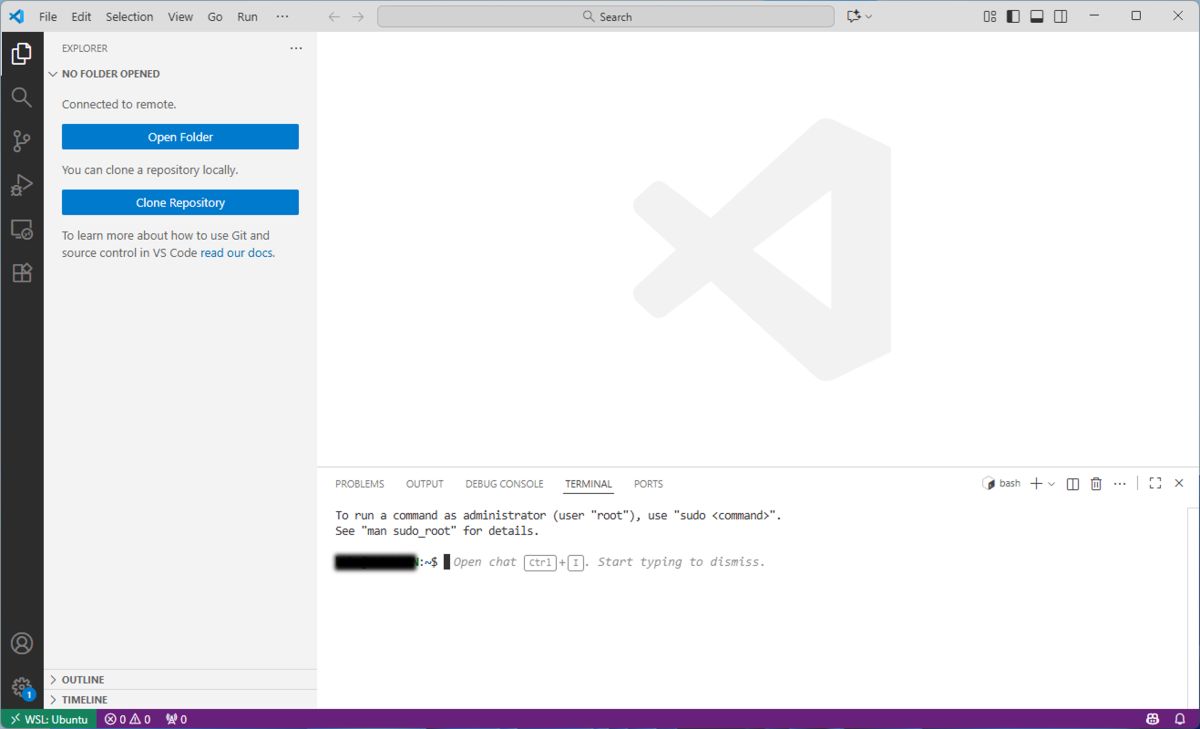Viewport: 1200px width, 729px height.
Task: Open the Extensions view
Action: pos(21,273)
